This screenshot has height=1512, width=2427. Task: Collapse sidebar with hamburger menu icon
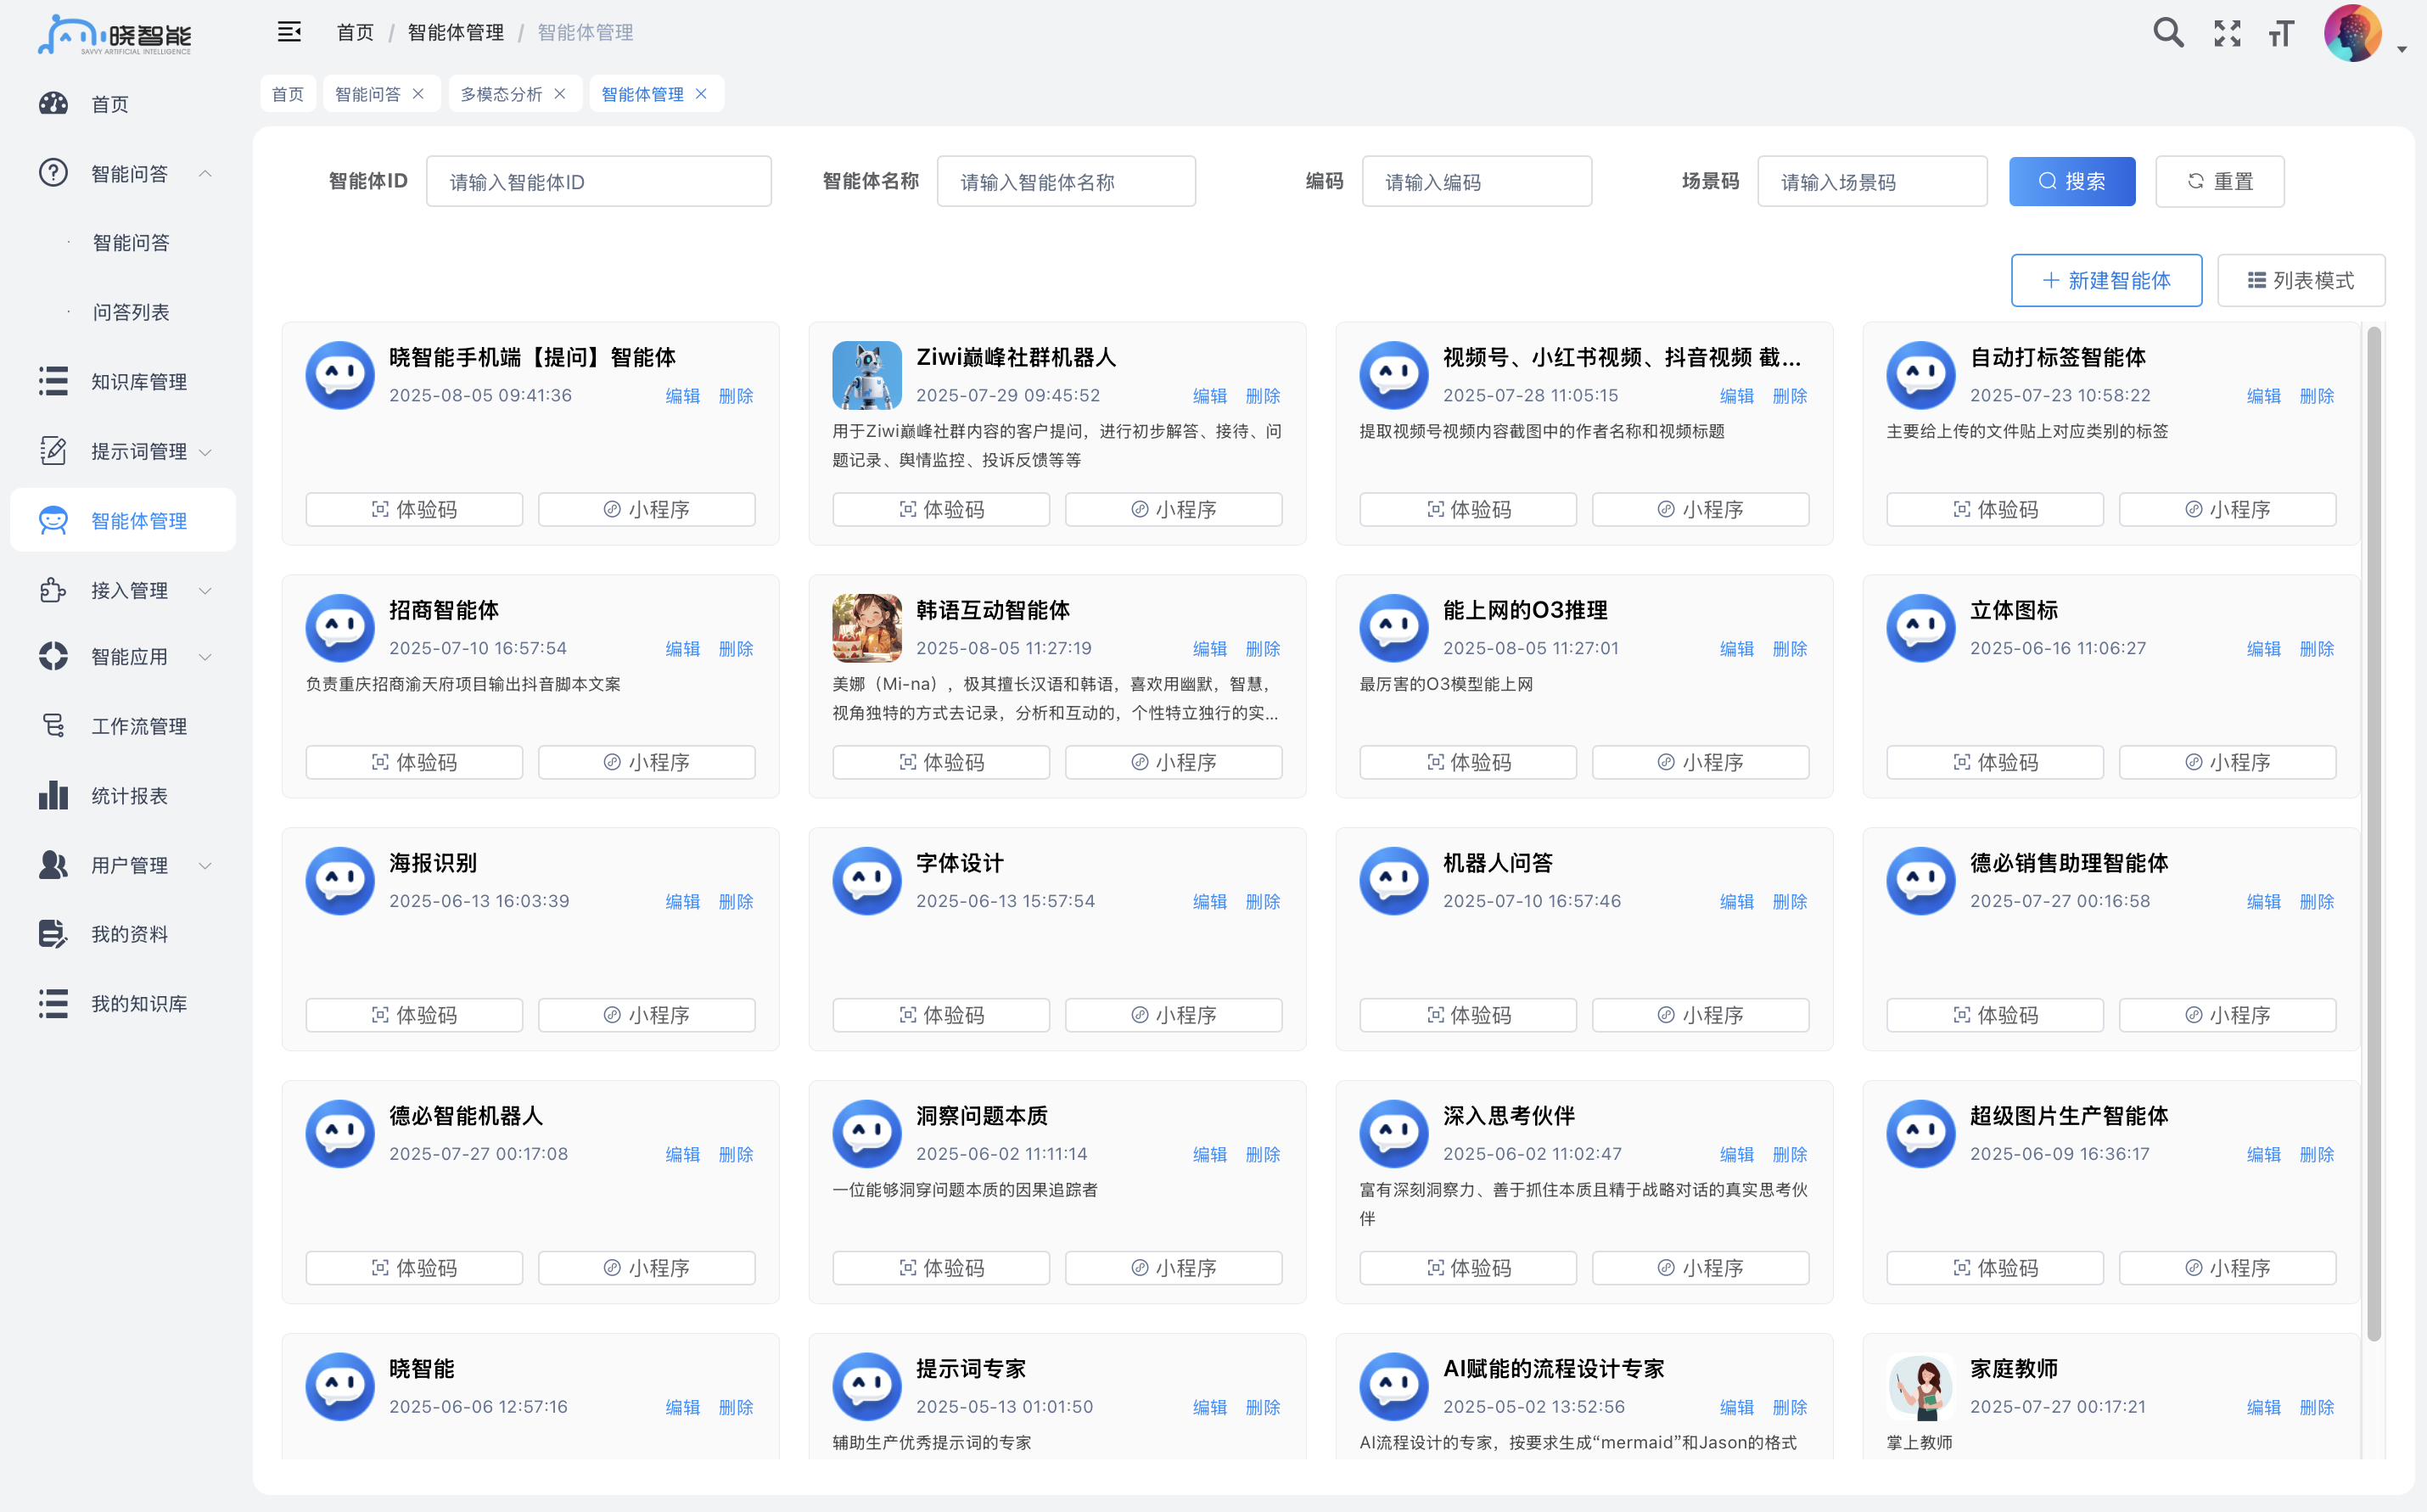[289, 32]
